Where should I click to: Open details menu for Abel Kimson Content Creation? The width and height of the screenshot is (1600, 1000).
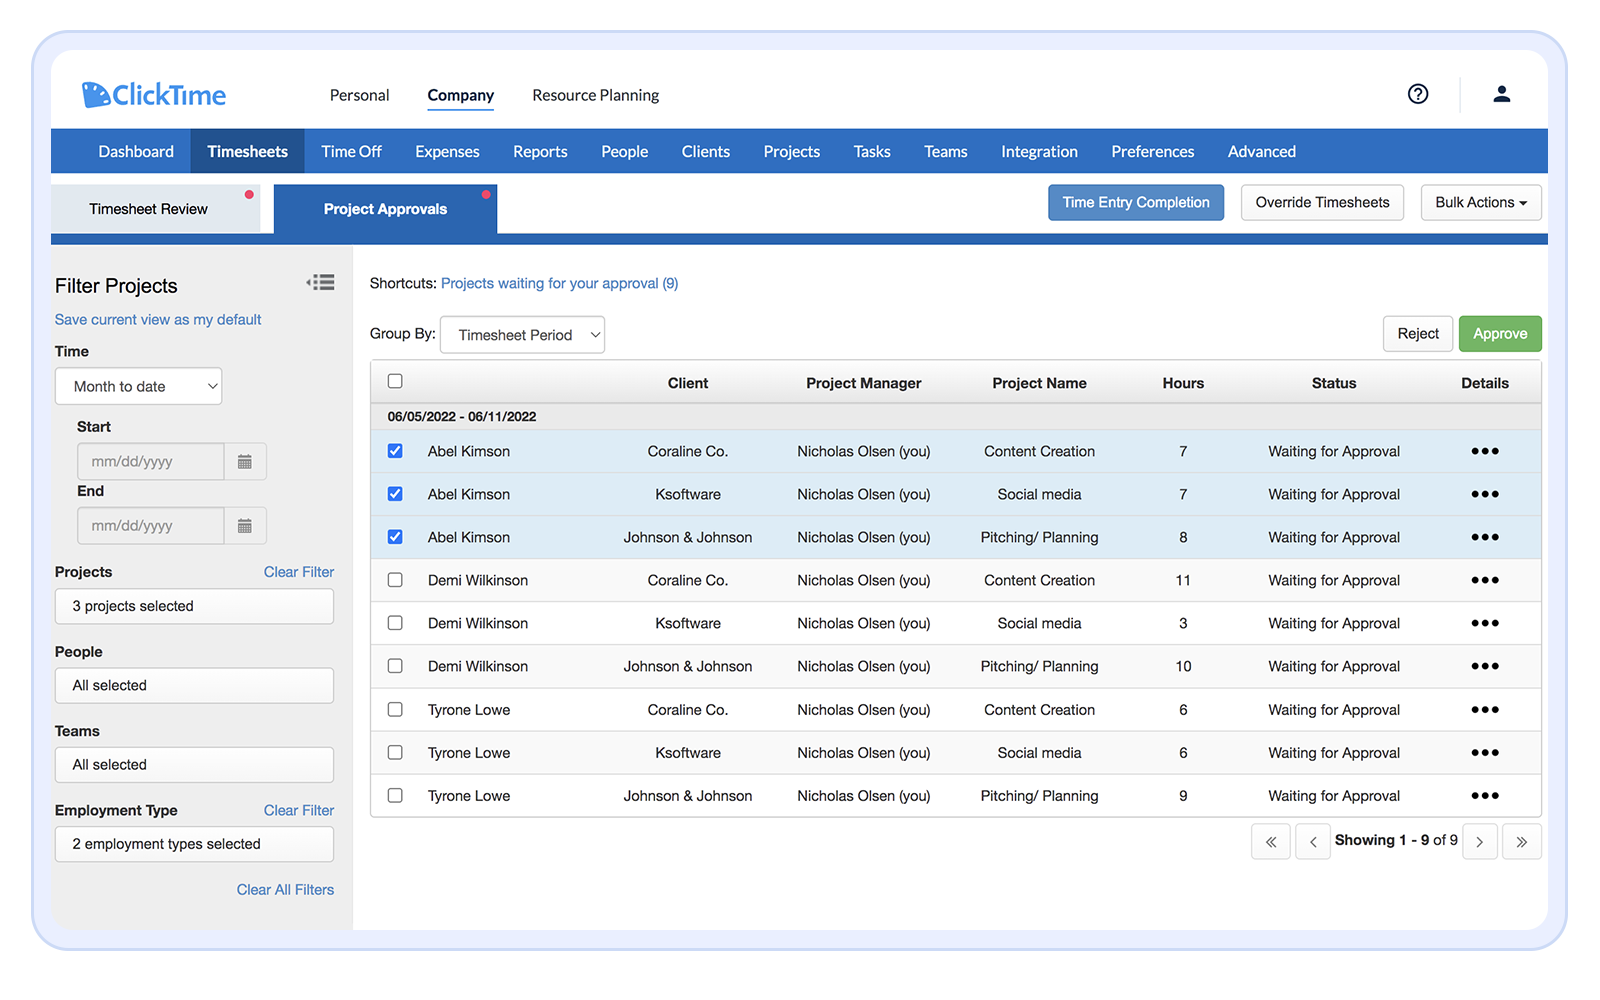pos(1484,451)
